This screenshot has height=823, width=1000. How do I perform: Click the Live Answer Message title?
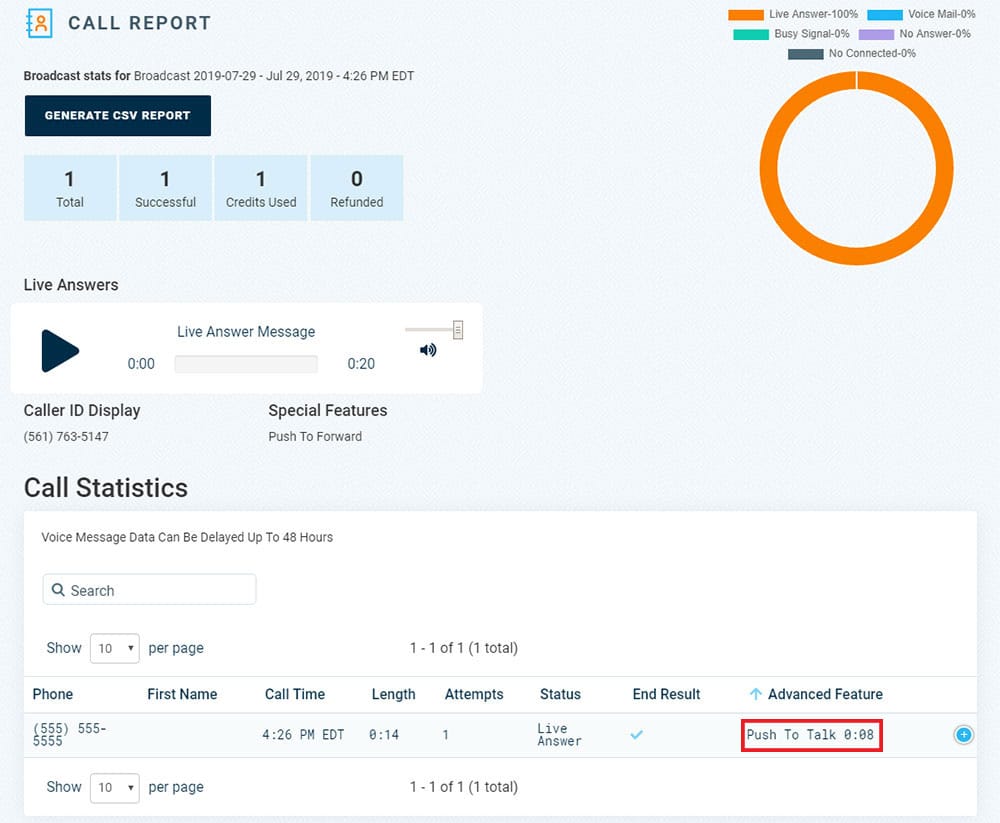[246, 332]
